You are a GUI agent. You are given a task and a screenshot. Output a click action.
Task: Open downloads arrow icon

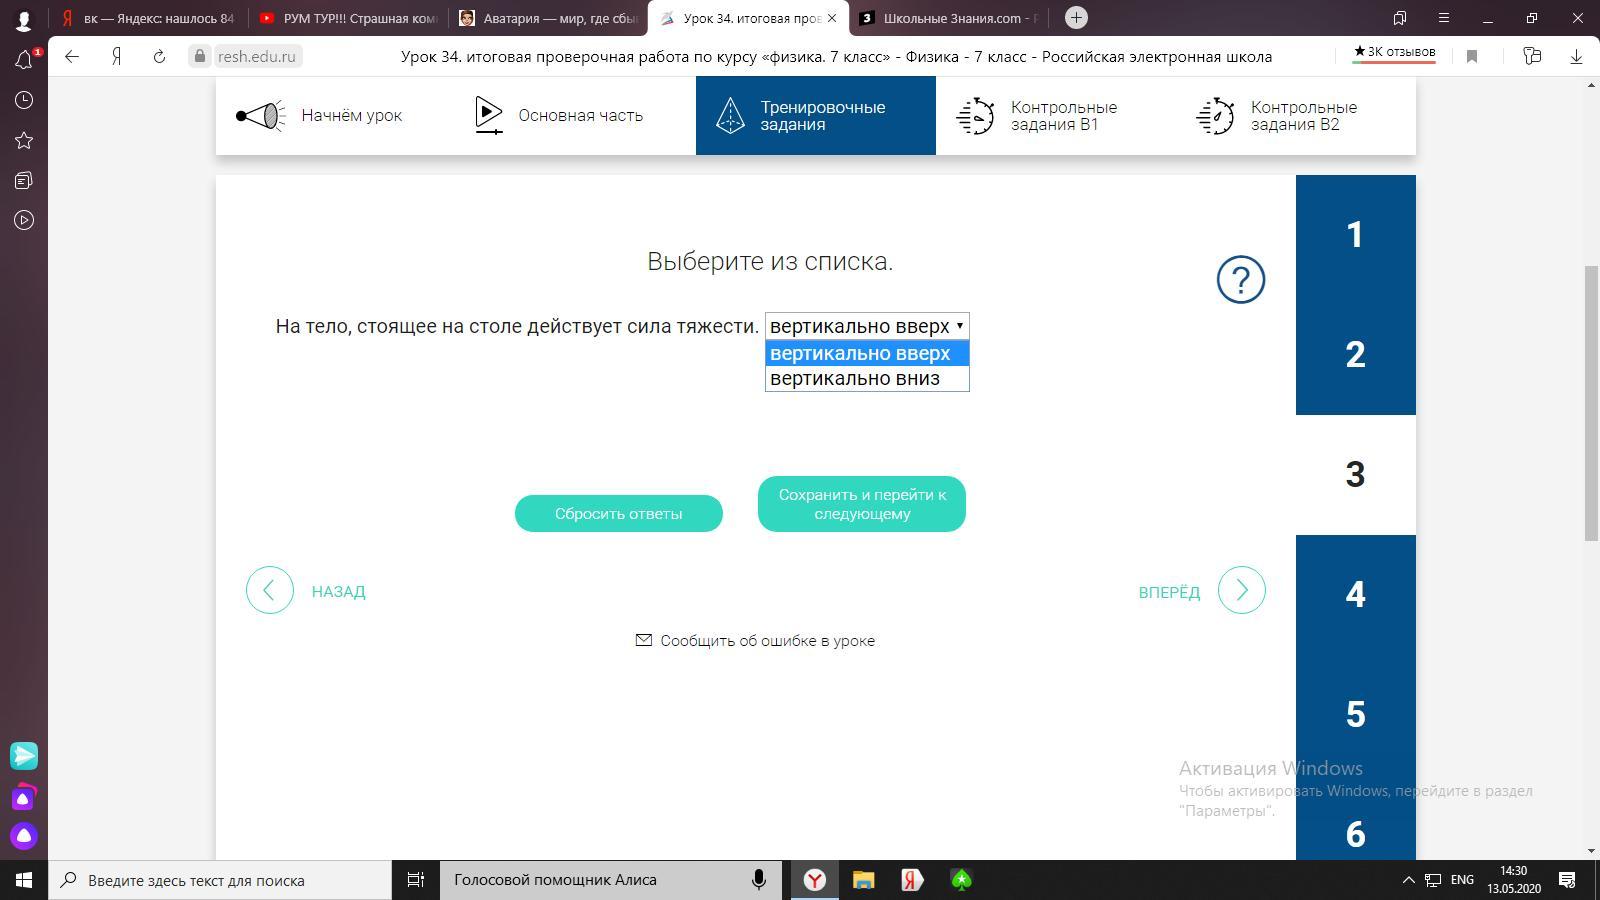pyautogui.click(x=1576, y=57)
